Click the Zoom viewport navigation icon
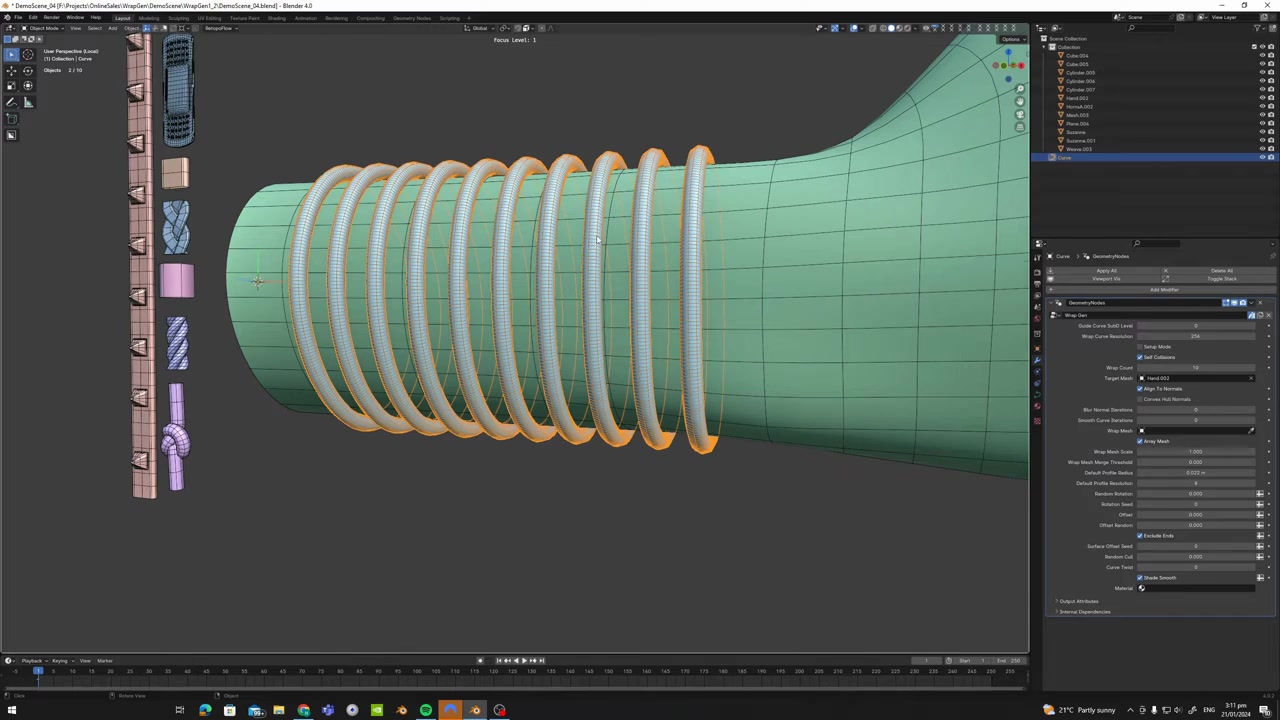The image size is (1280, 720). point(1020,89)
